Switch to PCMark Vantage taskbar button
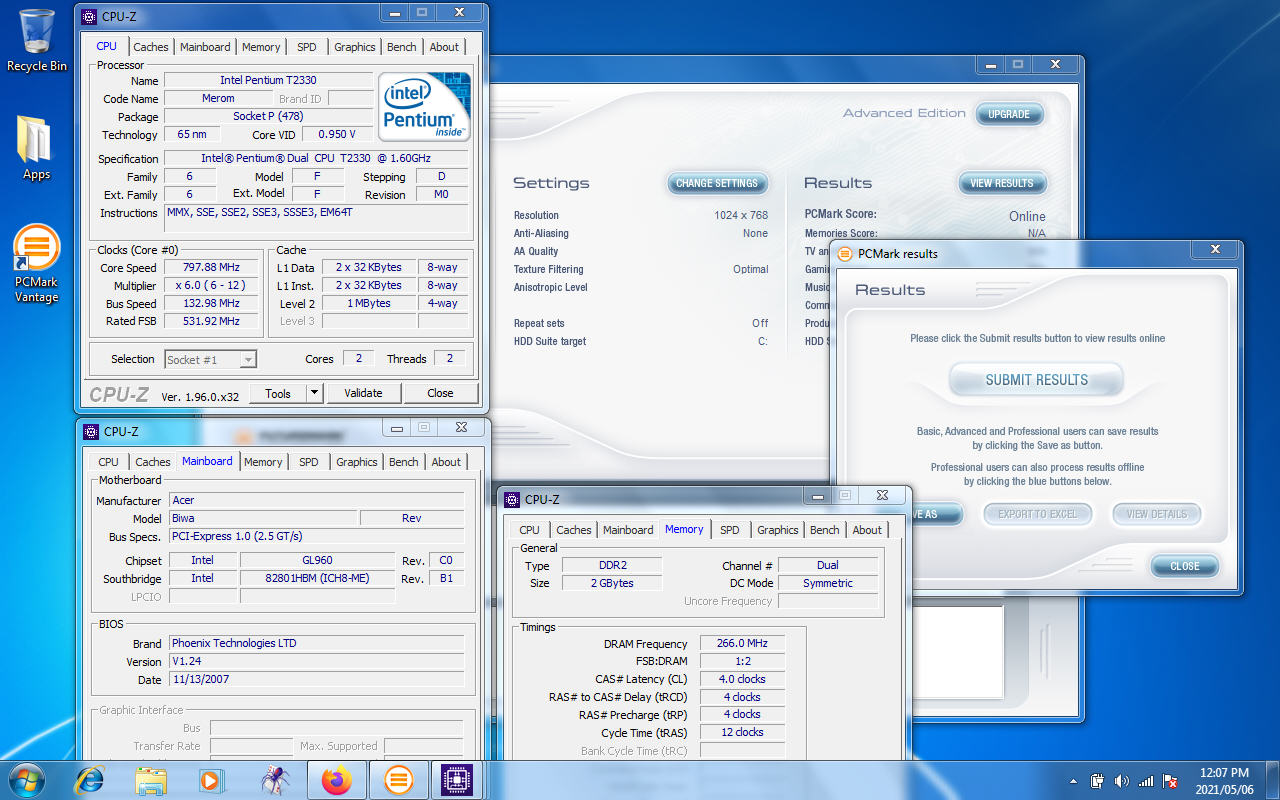1280x800 pixels. 398,780
